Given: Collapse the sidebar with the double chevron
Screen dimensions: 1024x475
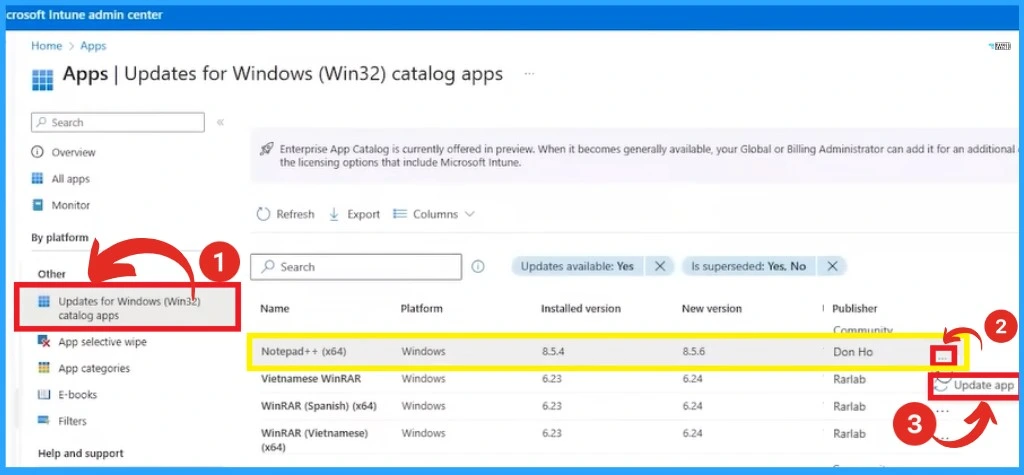Looking at the screenshot, I should click(x=221, y=122).
